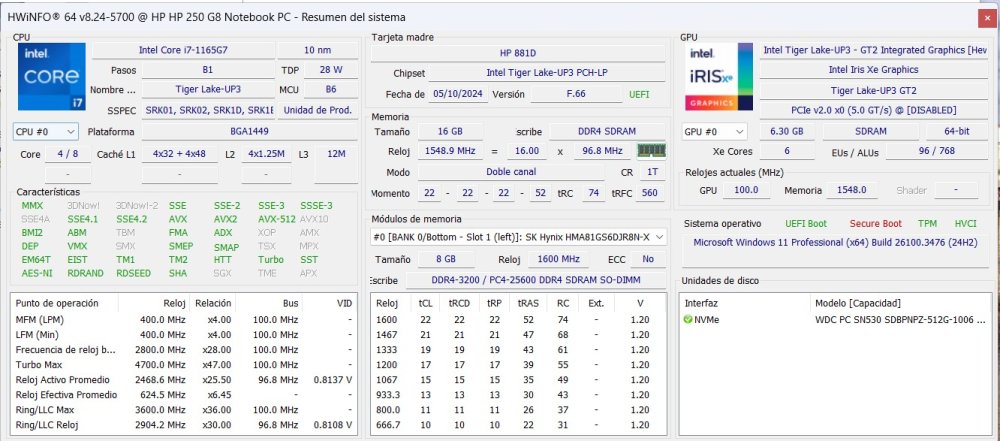The width and height of the screenshot is (1000, 441).
Task: Click the Modelo [Capacidad] column header
Action: 858,303
